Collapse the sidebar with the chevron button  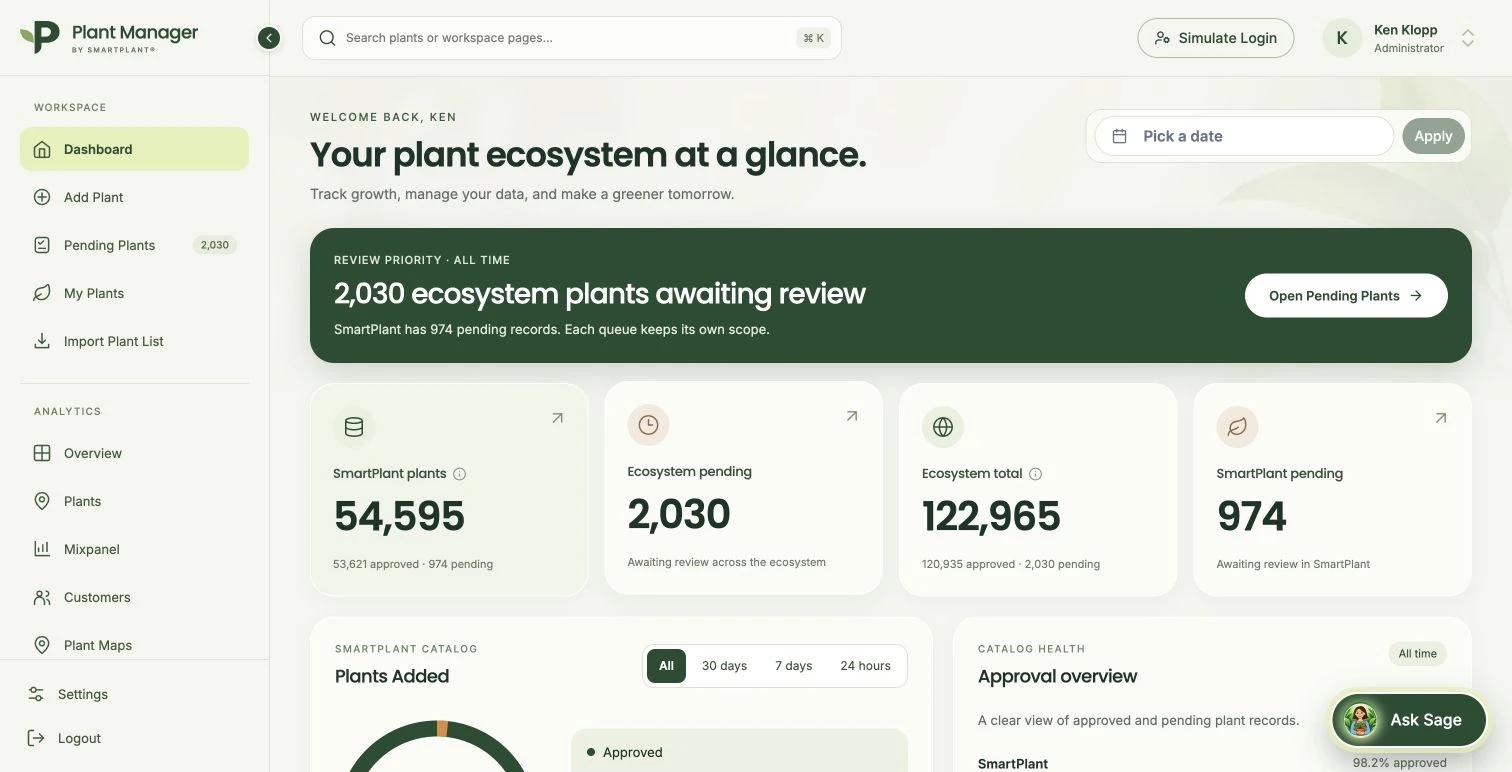click(x=268, y=38)
